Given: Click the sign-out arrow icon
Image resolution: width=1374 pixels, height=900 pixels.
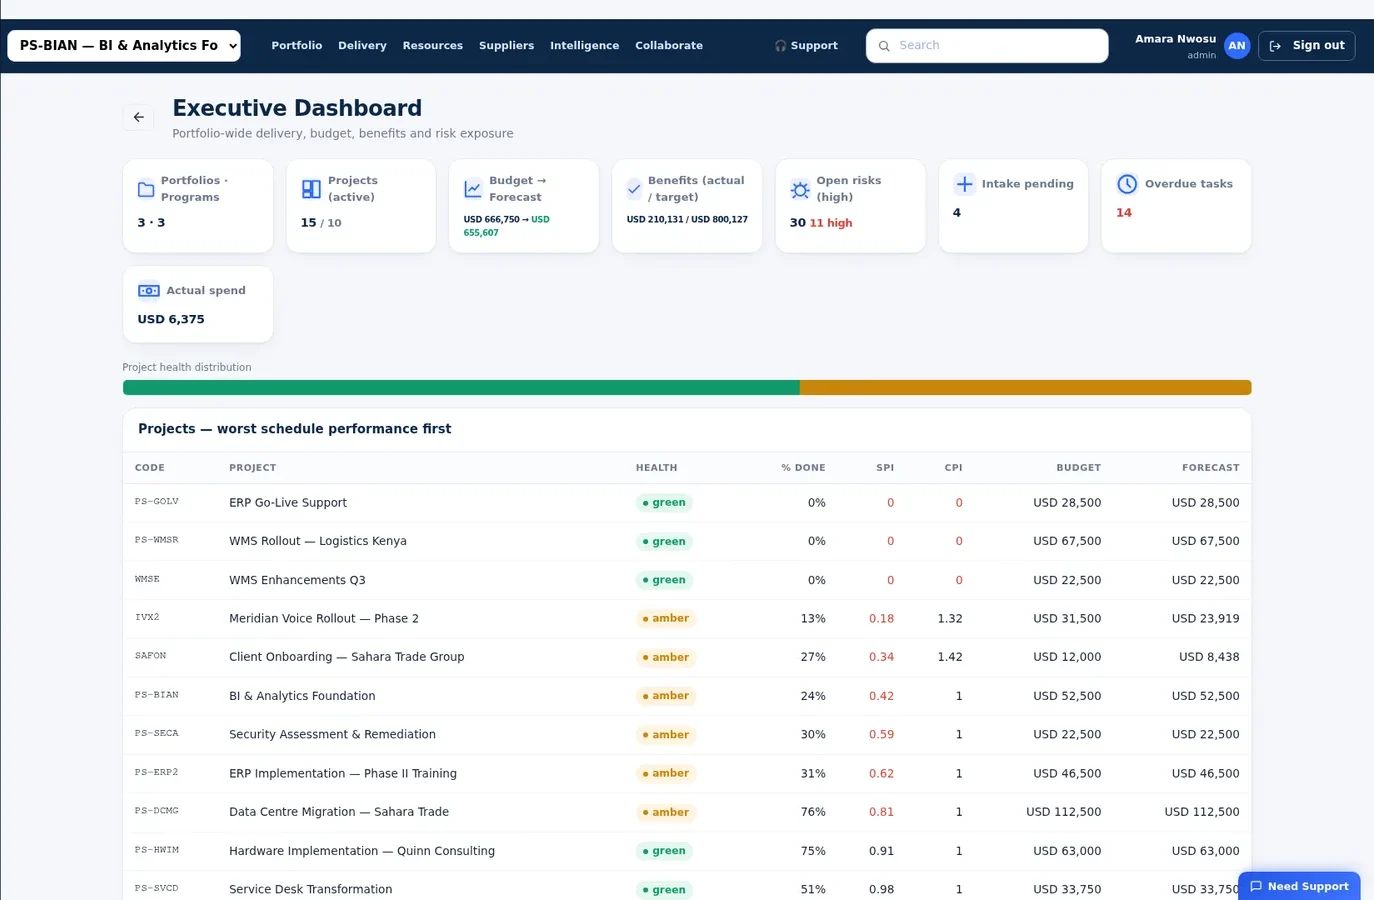Looking at the screenshot, I should pyautogui.click(x=1275, y=46).
